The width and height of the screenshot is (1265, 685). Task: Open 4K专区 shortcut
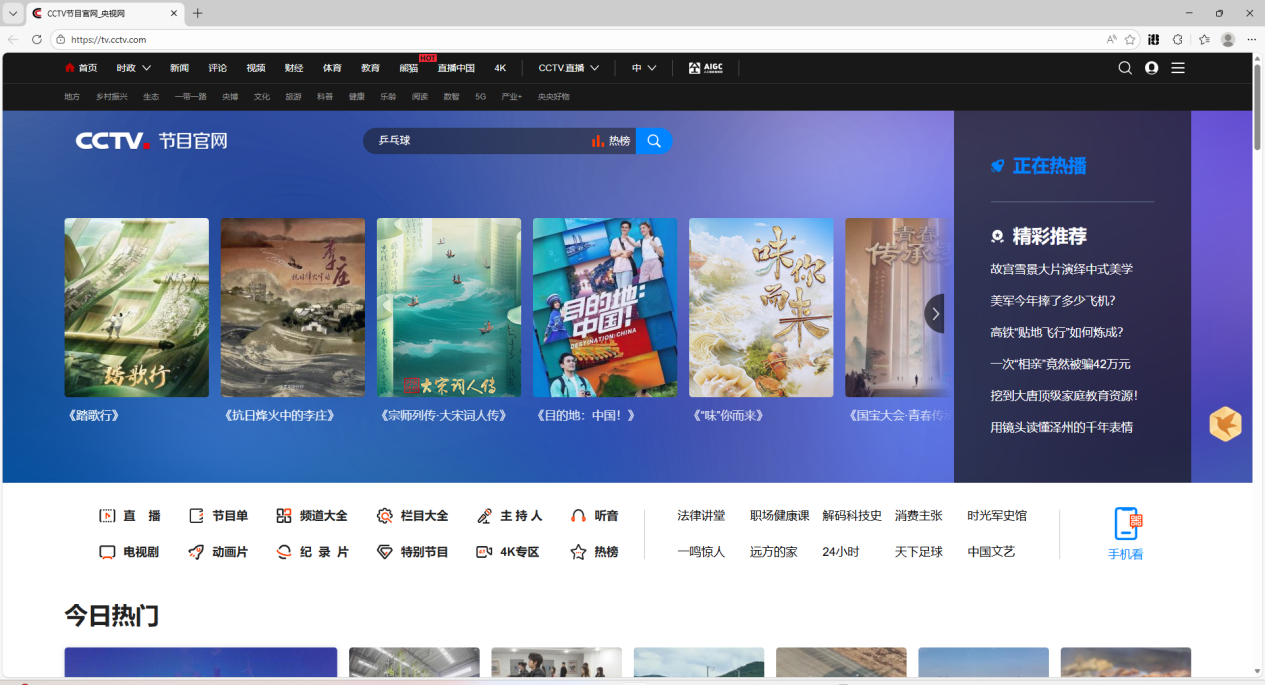(x=508, y=552)
